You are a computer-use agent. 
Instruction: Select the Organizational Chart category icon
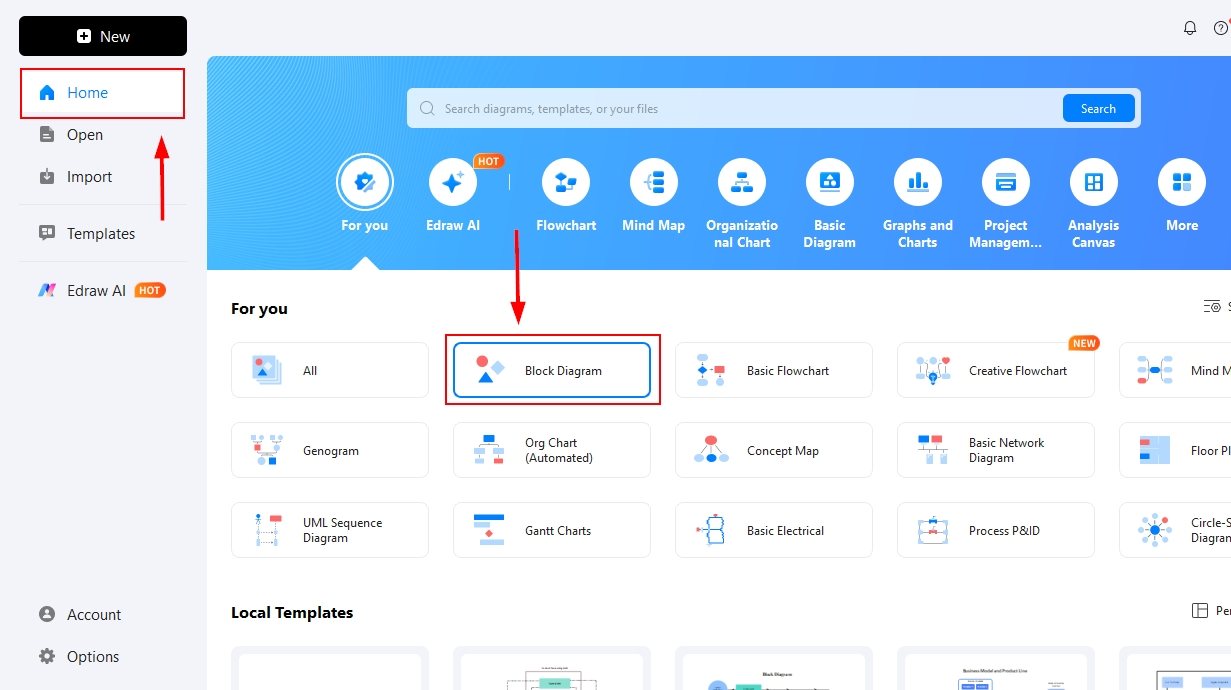pyautogui.click(x=741, y=183)
